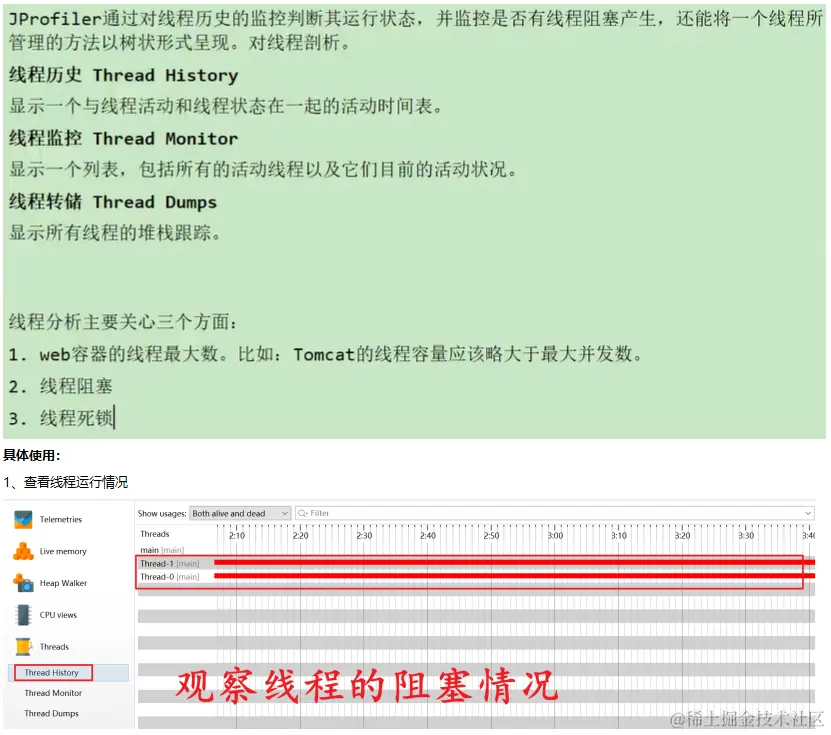Click the '线程监控 Thread Monitor' heading

point(123,139)
